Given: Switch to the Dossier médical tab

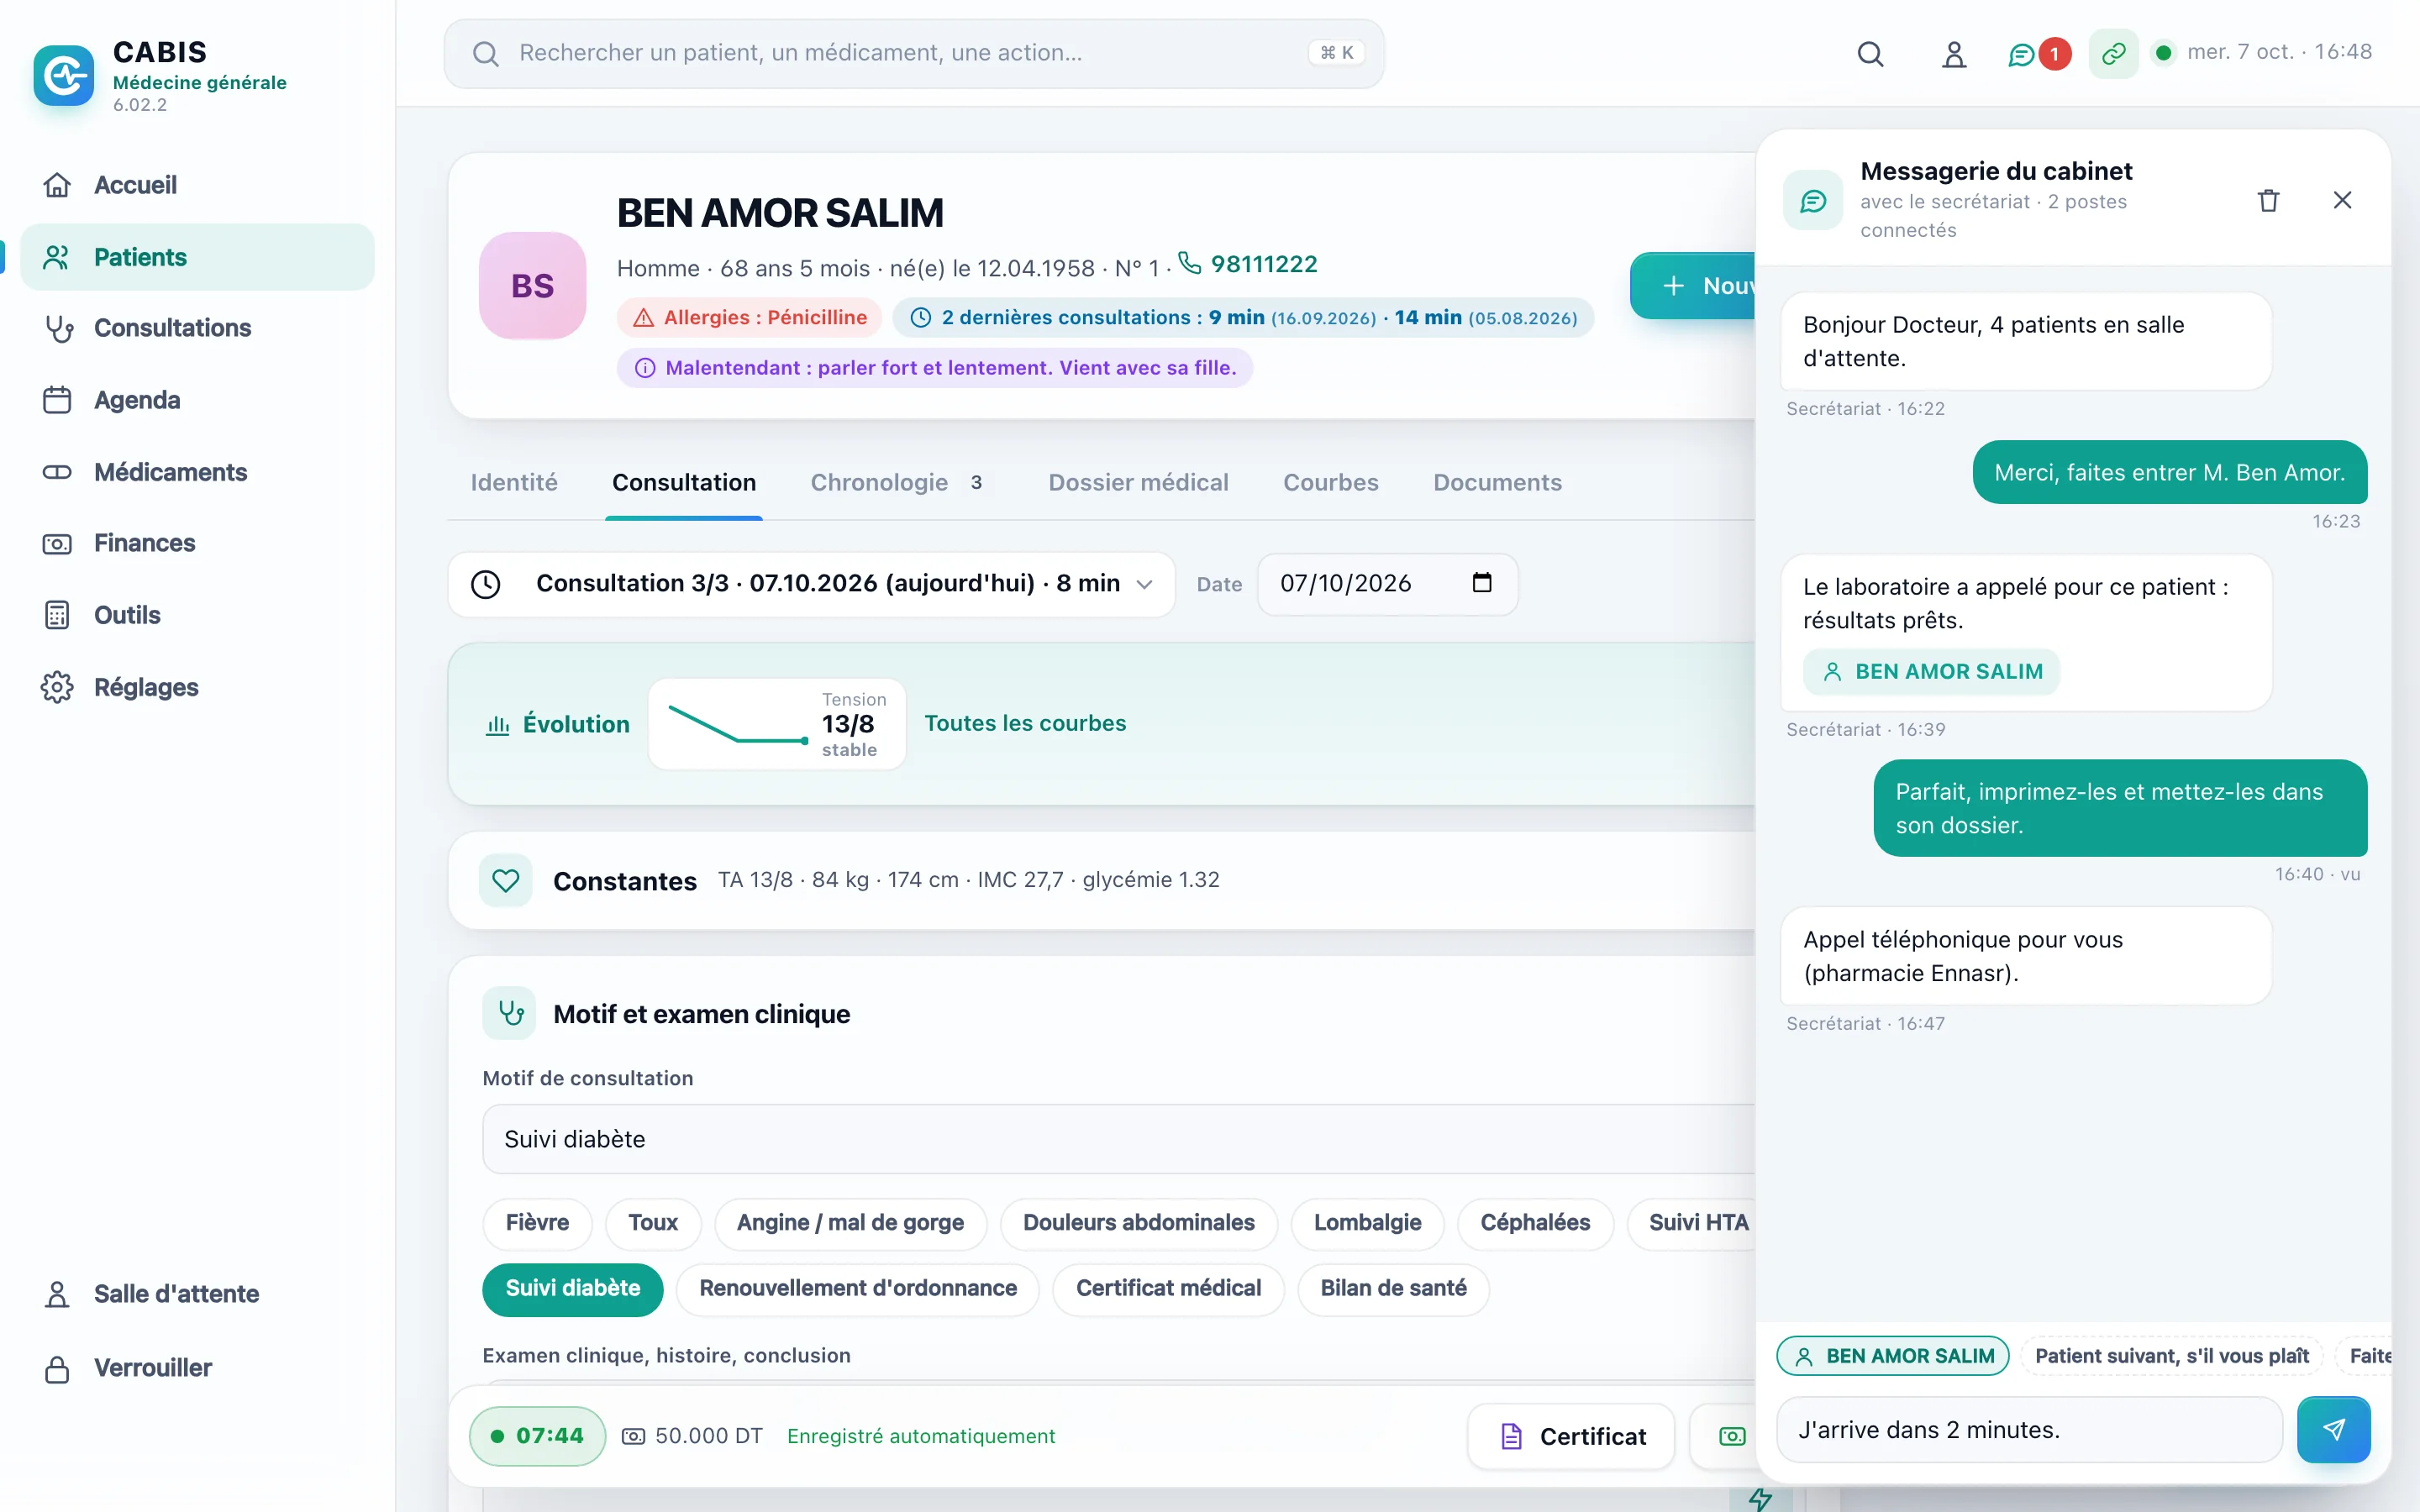Looking at the screenshot, I should [1138, 483].
